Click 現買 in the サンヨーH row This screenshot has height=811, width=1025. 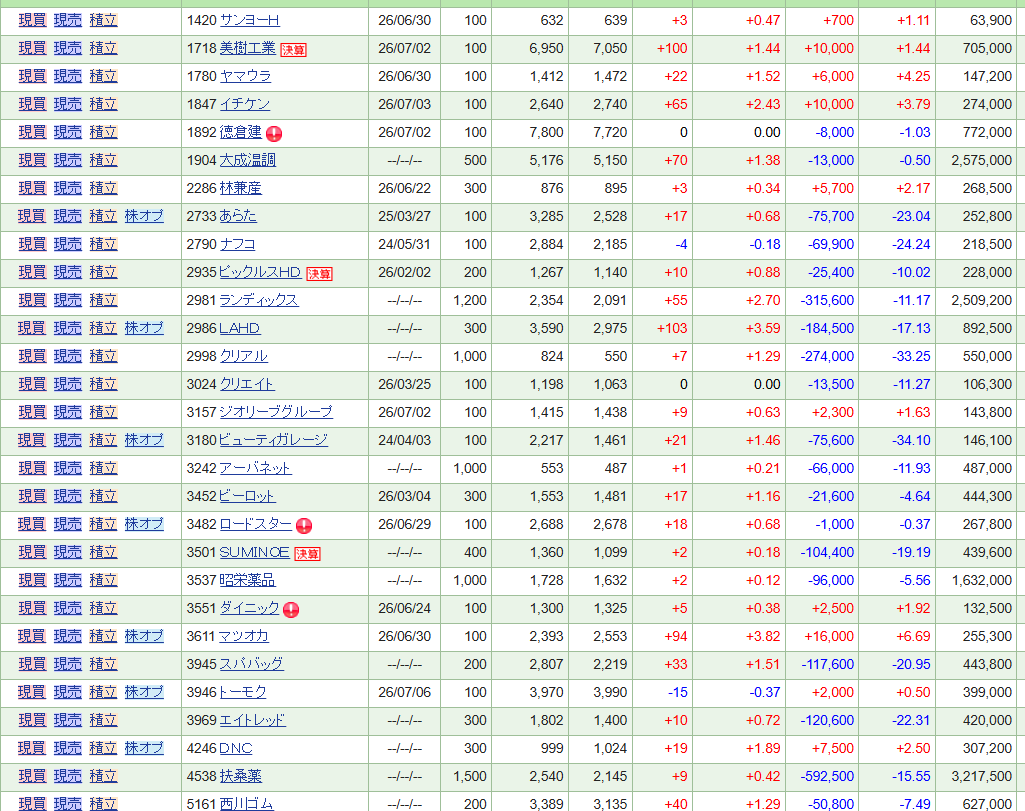tap(32, 20)
